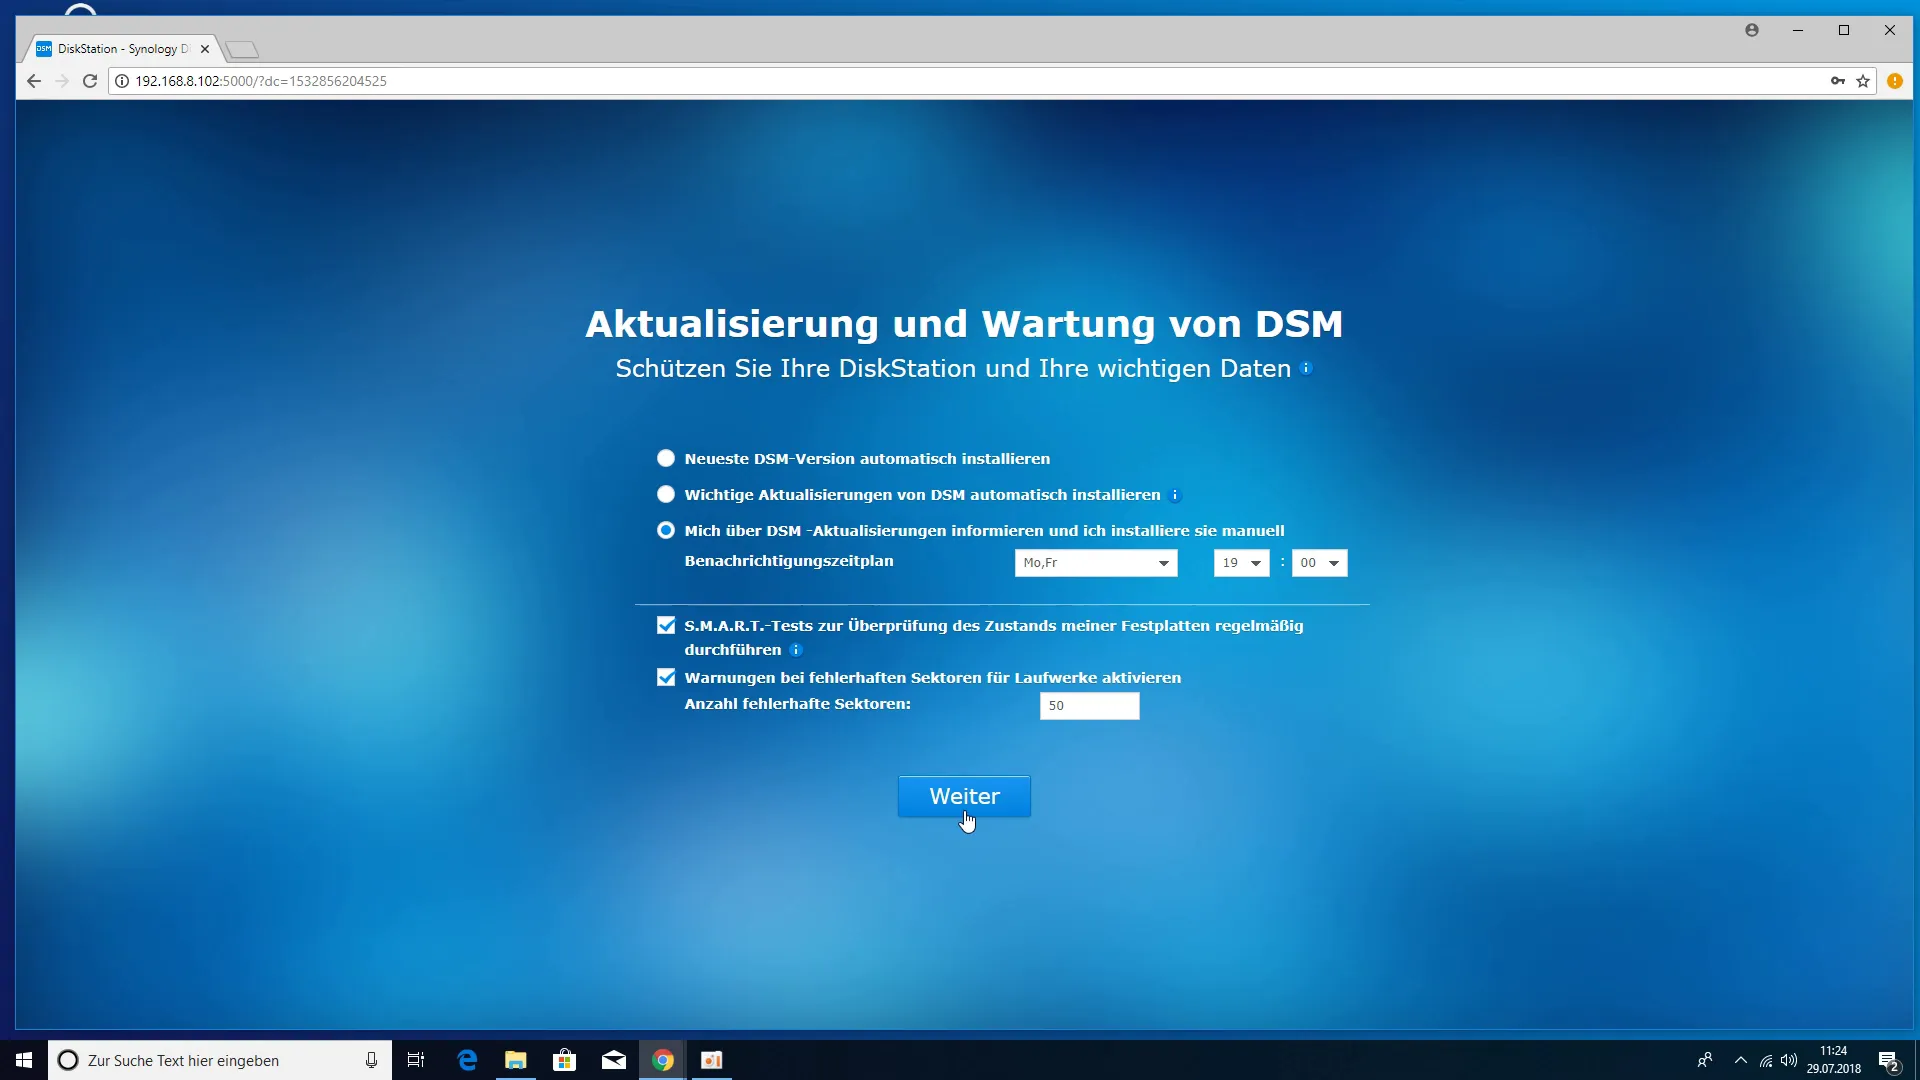This screenshot has height=1080, width=1920.
Task: Open clock and date 11:24 in taskbar
Action: (x=1834, y=1060)
